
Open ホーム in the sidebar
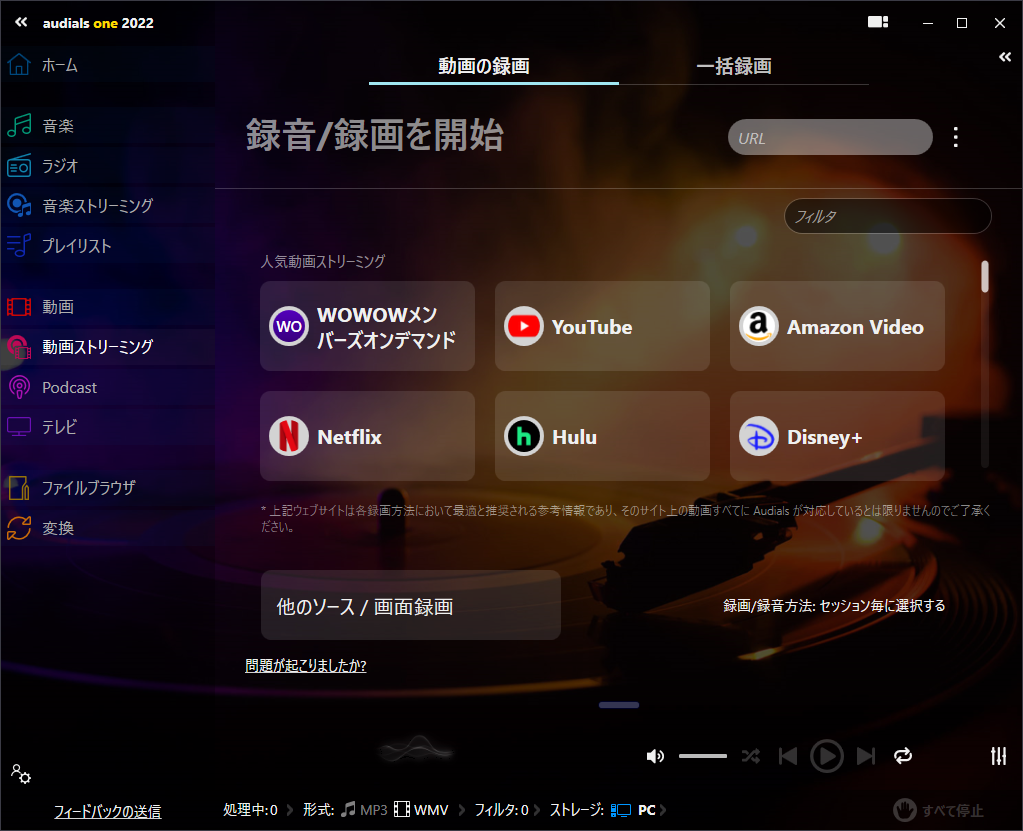(x=108, y=65)
